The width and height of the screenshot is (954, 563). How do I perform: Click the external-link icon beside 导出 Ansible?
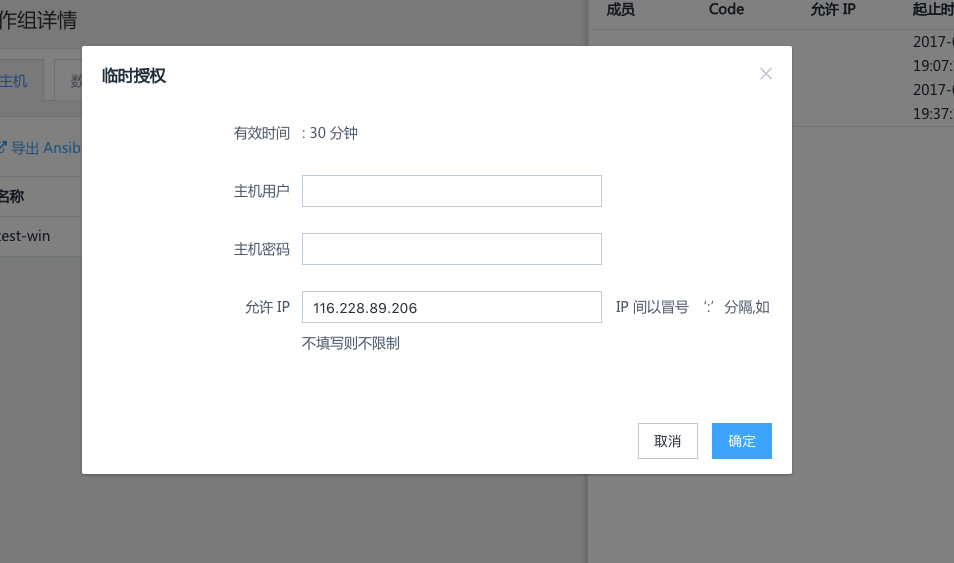(x=3, y=147)
